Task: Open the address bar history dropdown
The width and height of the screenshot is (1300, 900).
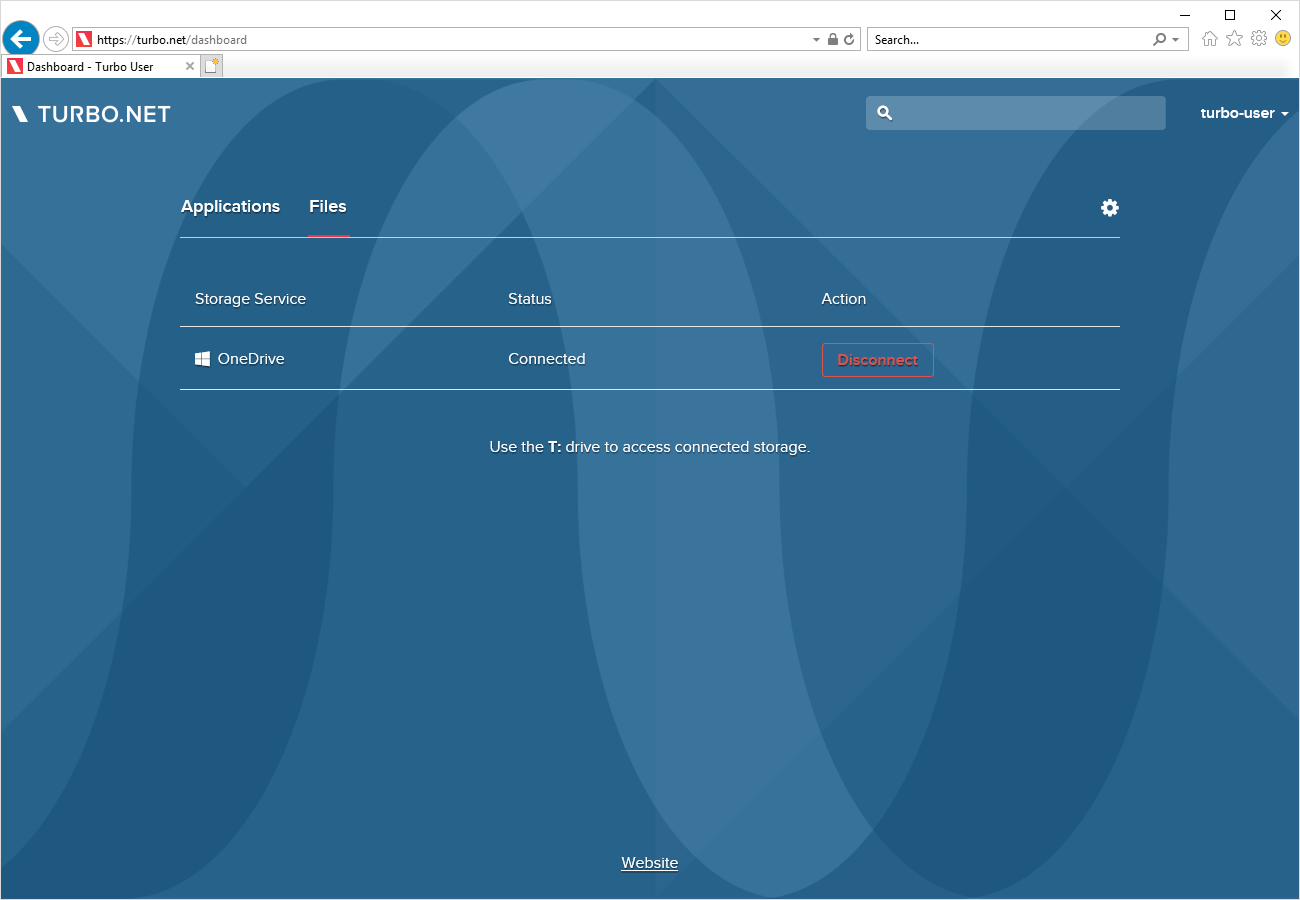Action: [x=815, y=39]
